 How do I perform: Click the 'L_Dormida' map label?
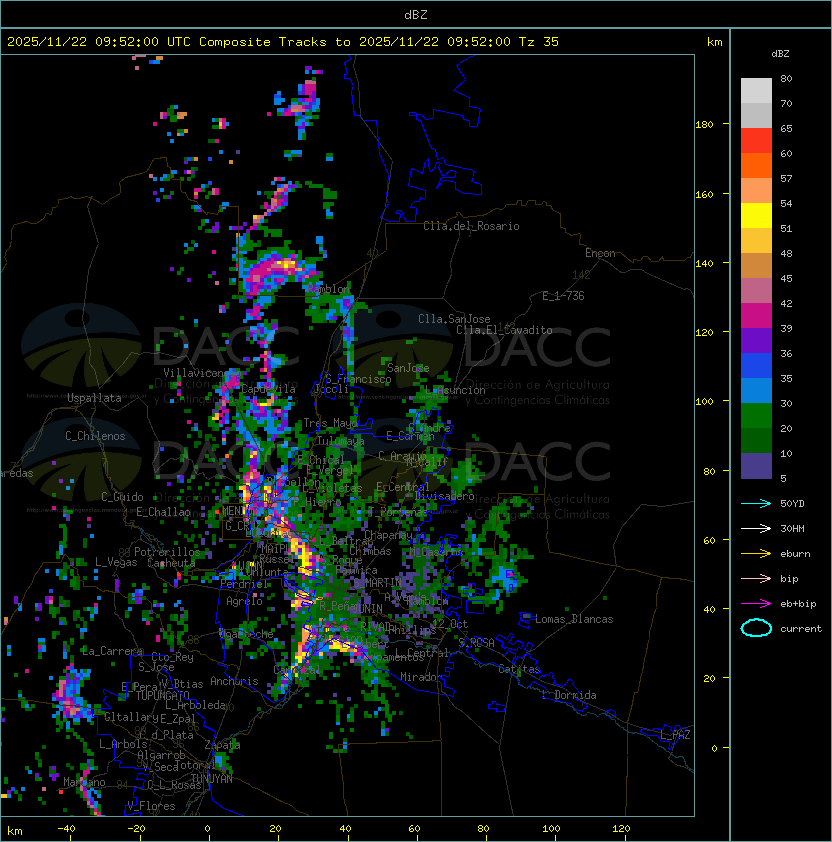[569, 695]
